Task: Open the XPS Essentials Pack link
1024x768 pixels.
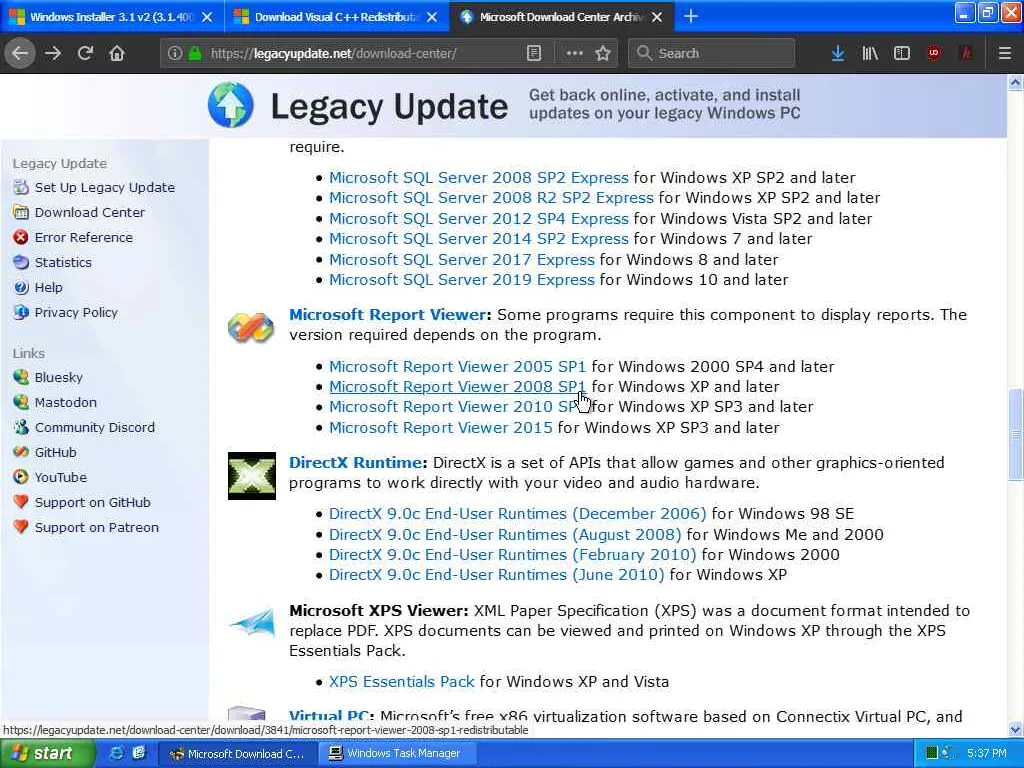Action: [x=402, y=682]
